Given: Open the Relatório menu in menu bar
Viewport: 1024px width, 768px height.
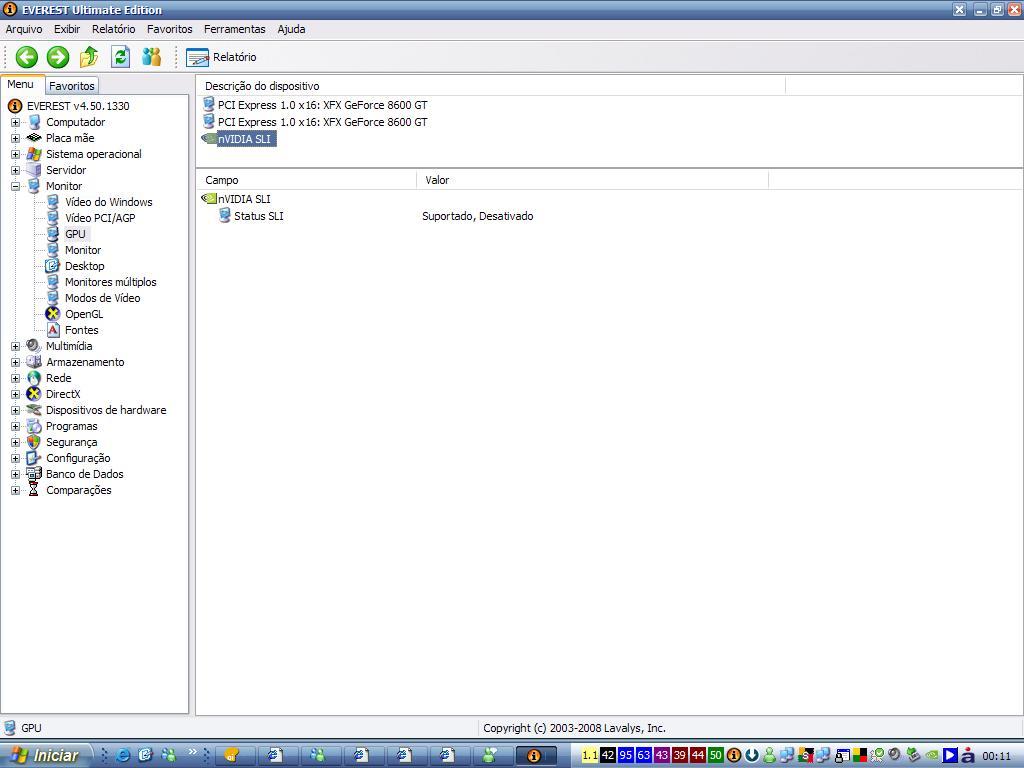Looking at the screenshot, I should pyautogui.click(x=114, y=29).
